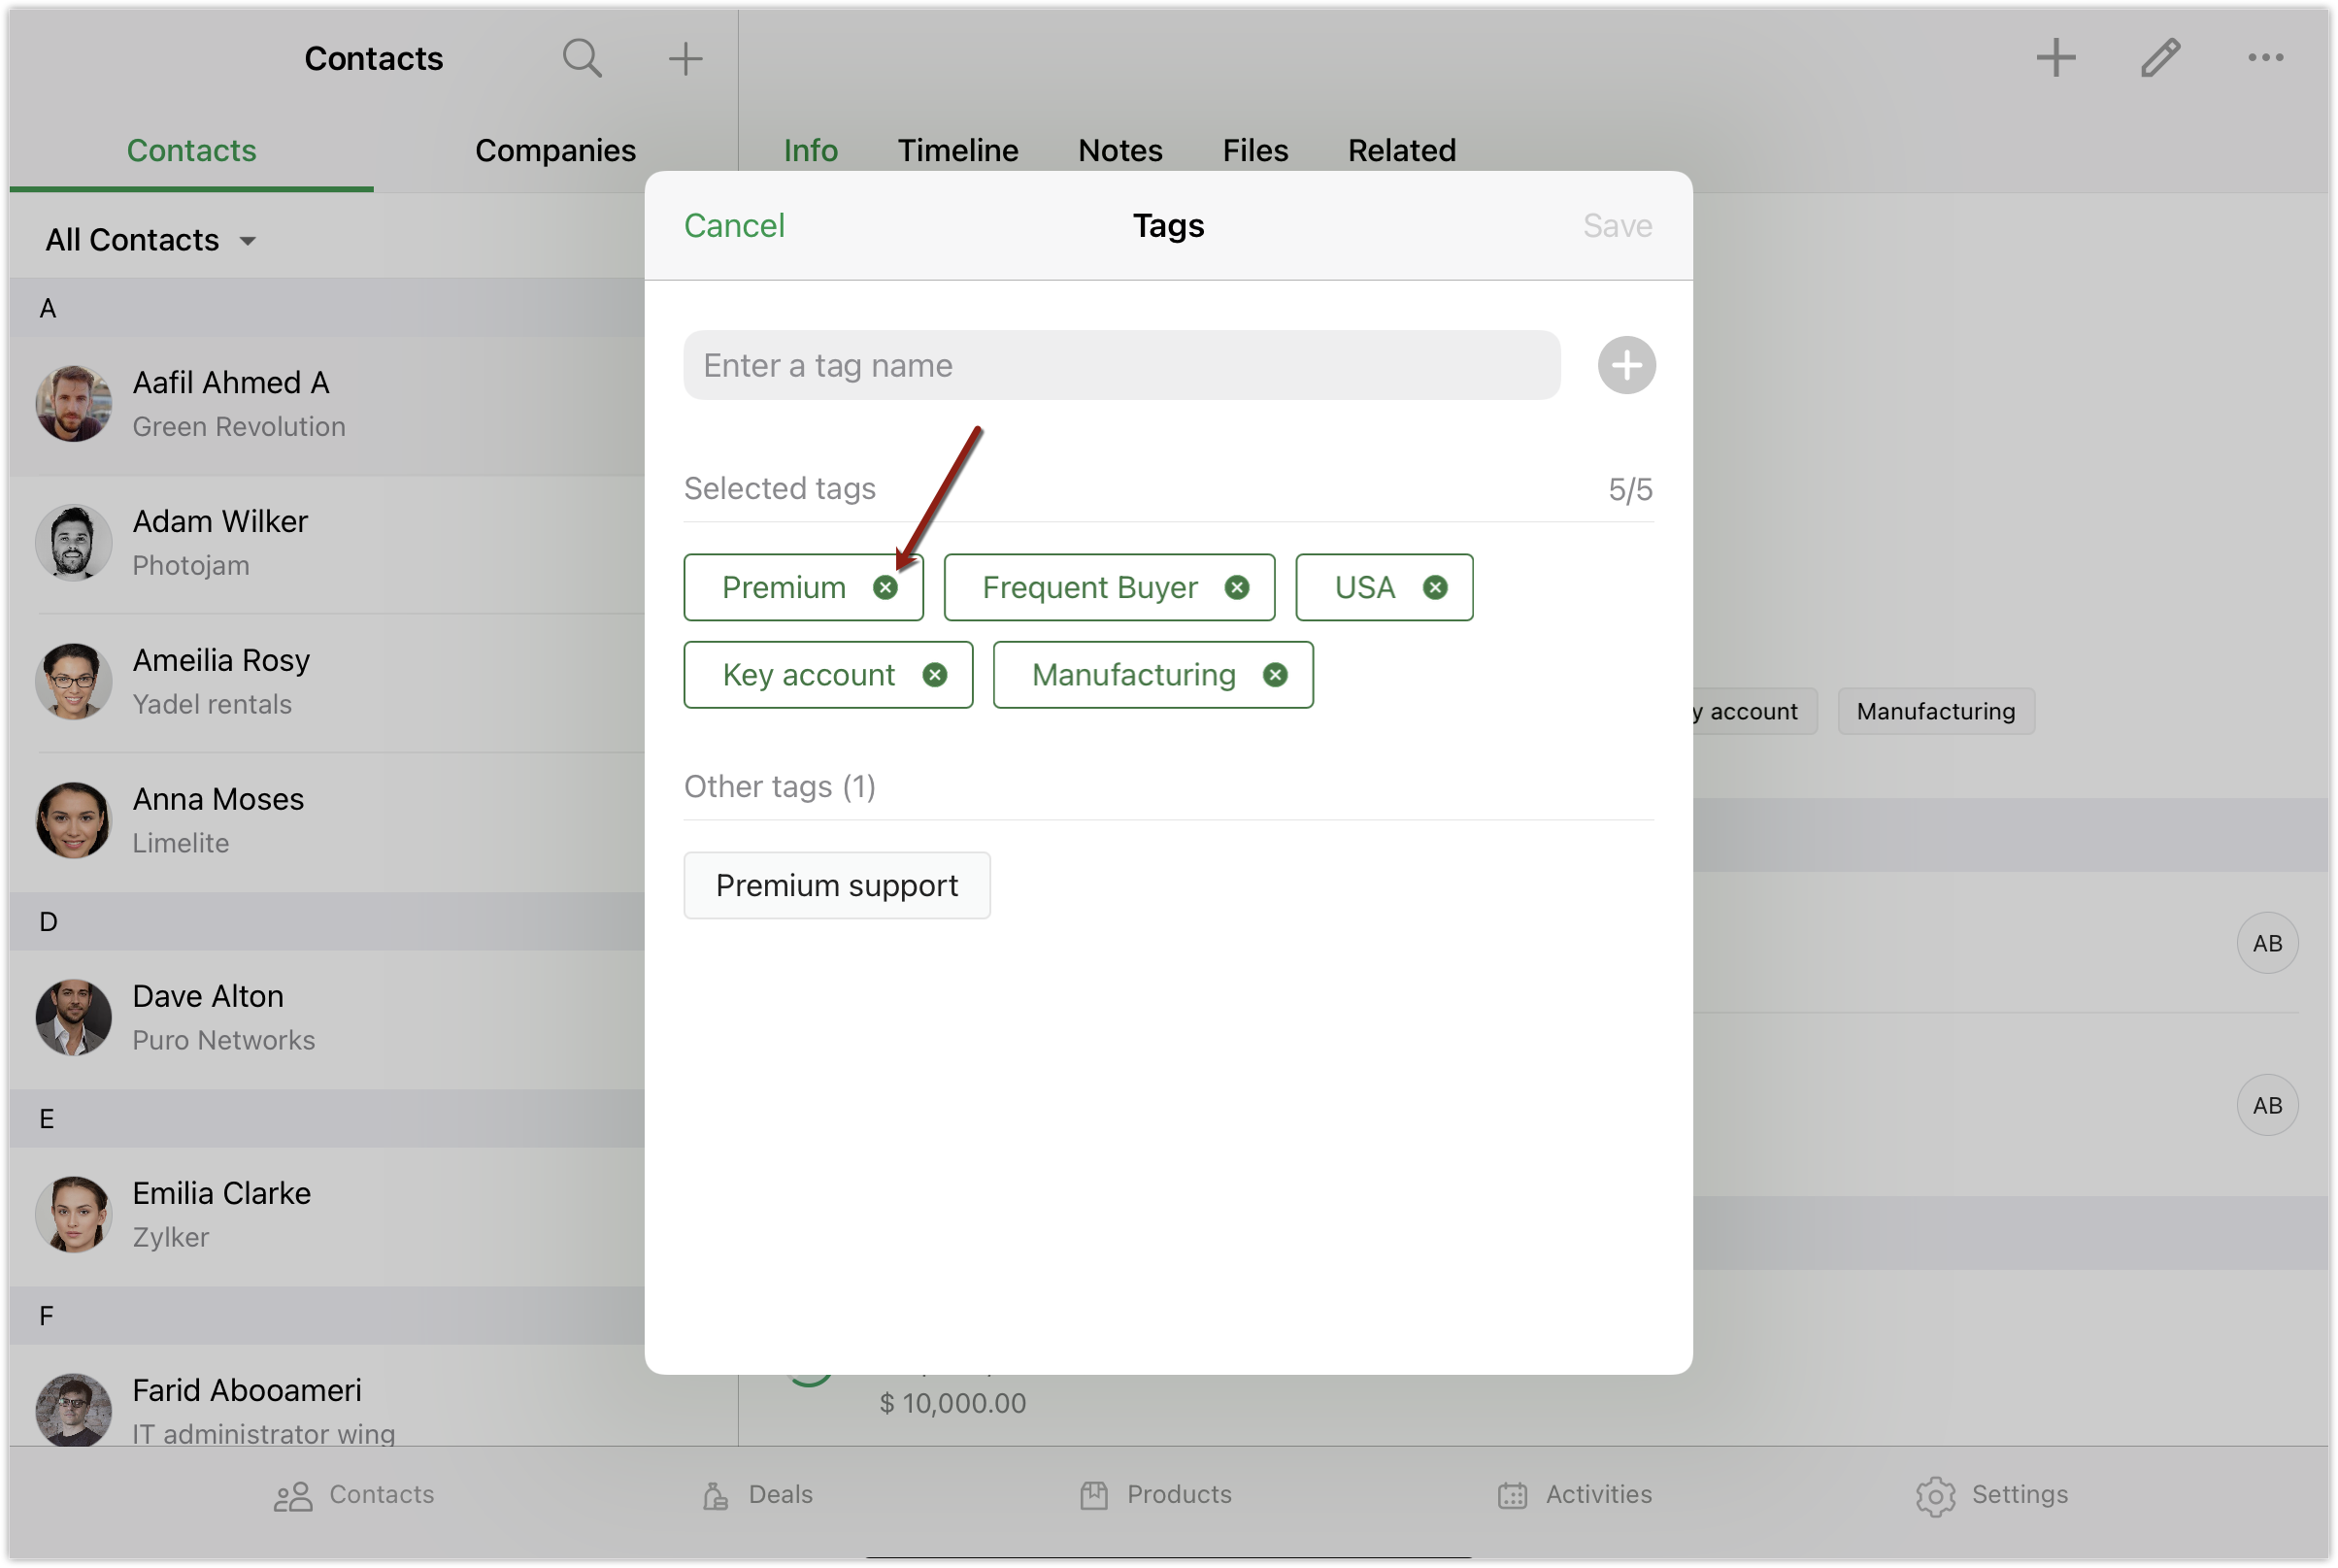Open the three-dot more options menu
Image resolution: width=2338 pixels, height=1568 pixels.
pyautogui.click(x=2265, y=58)
